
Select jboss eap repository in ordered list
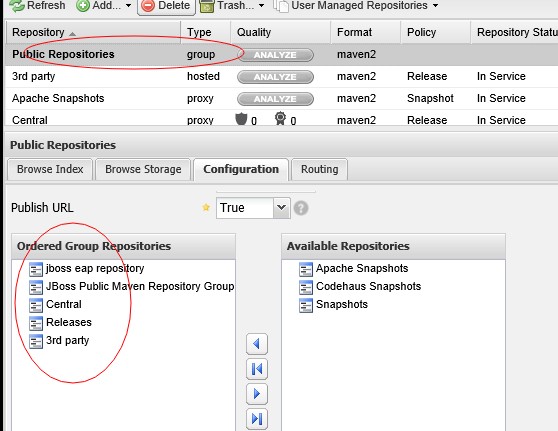tap(95, 268)
